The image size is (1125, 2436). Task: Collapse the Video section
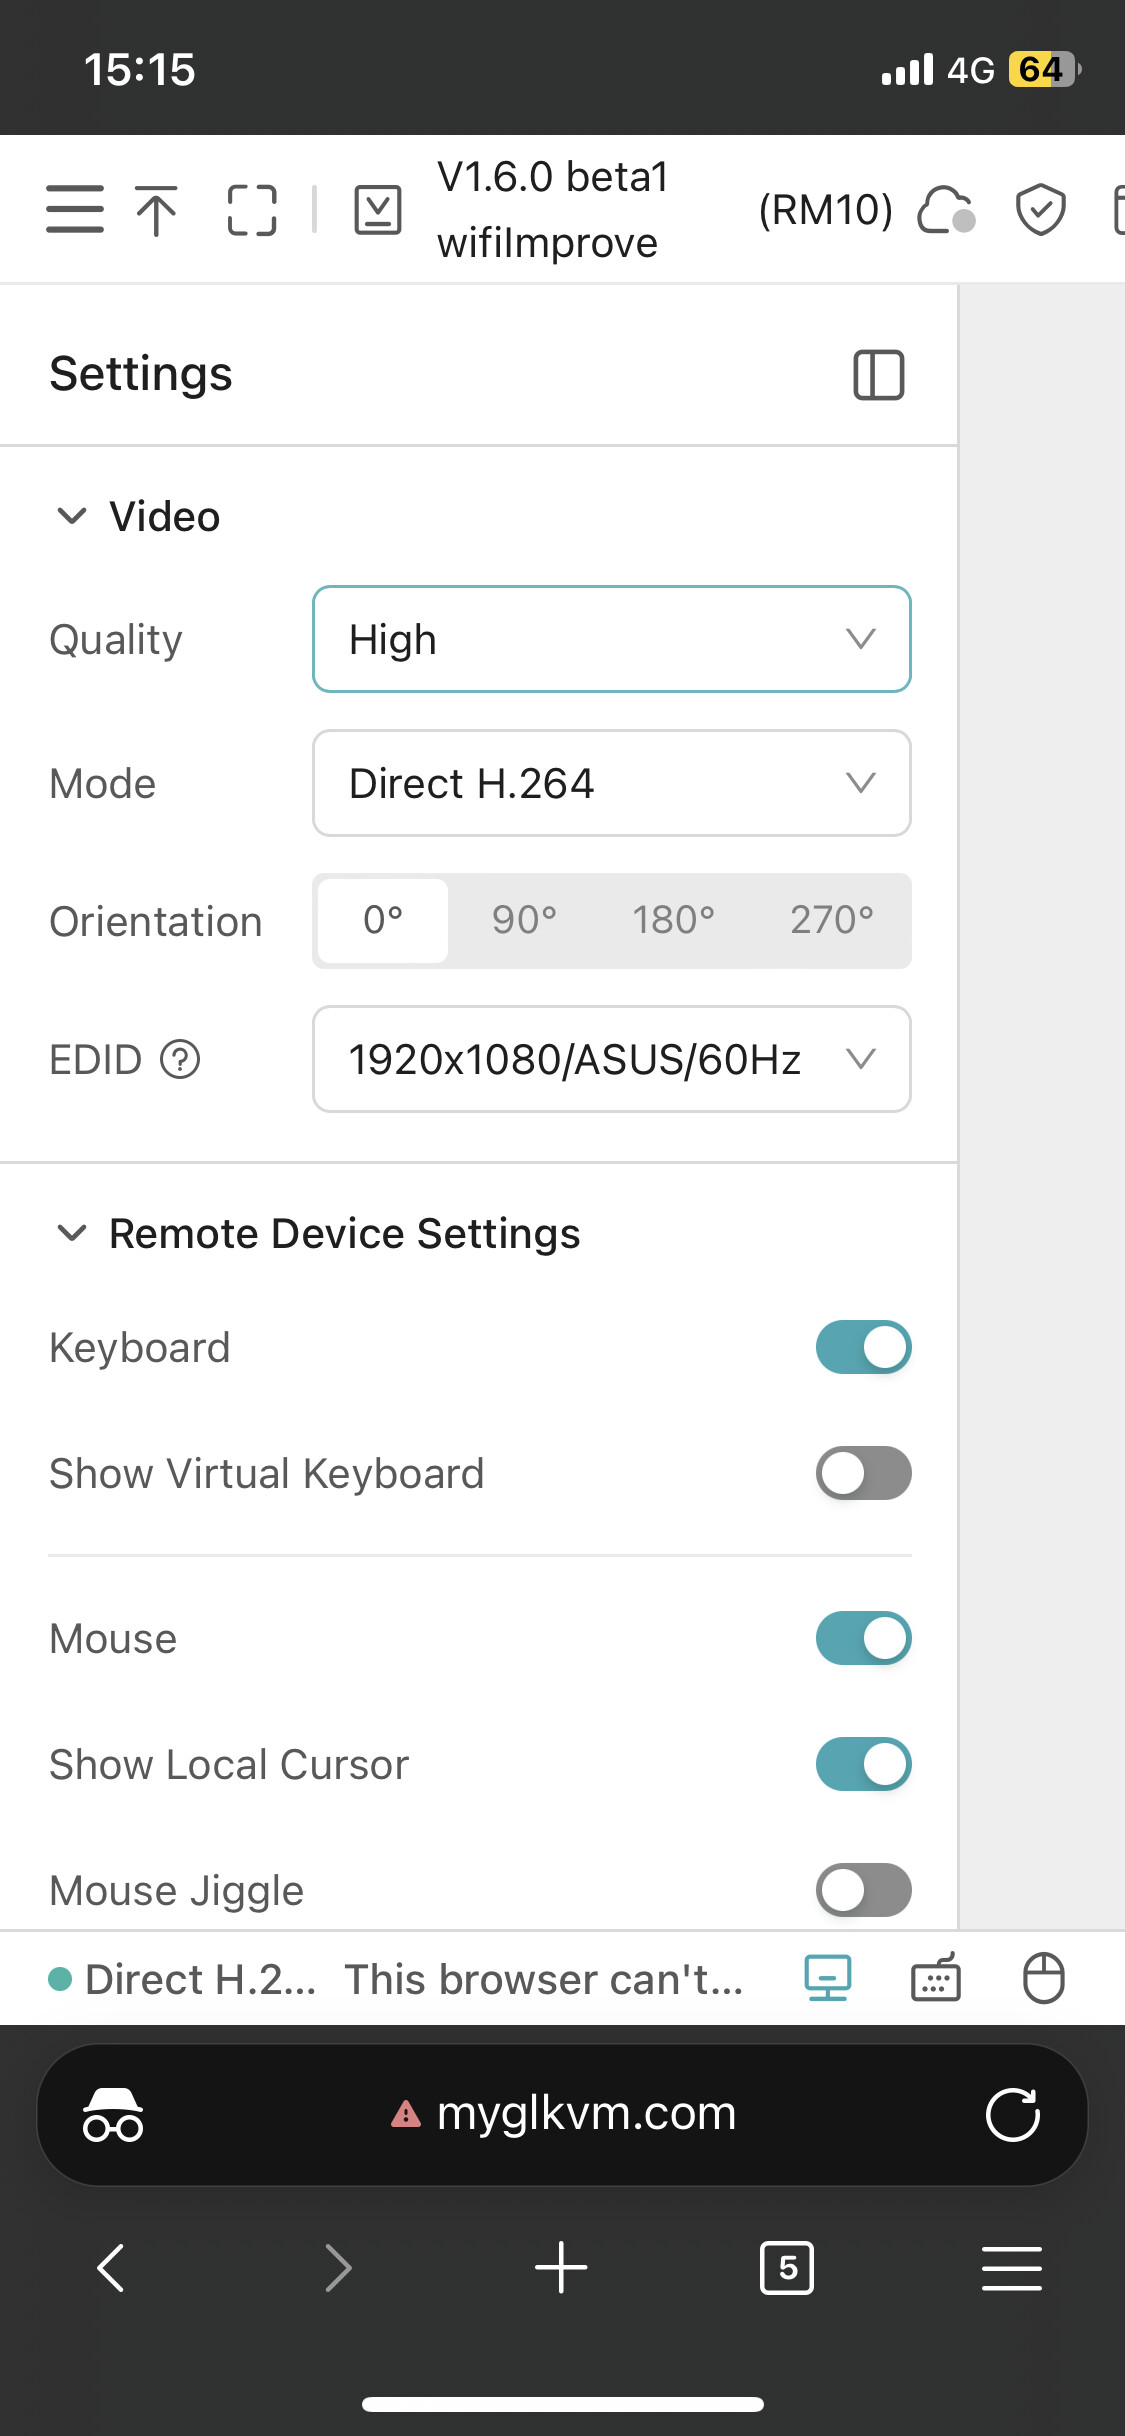coord(72,517)
